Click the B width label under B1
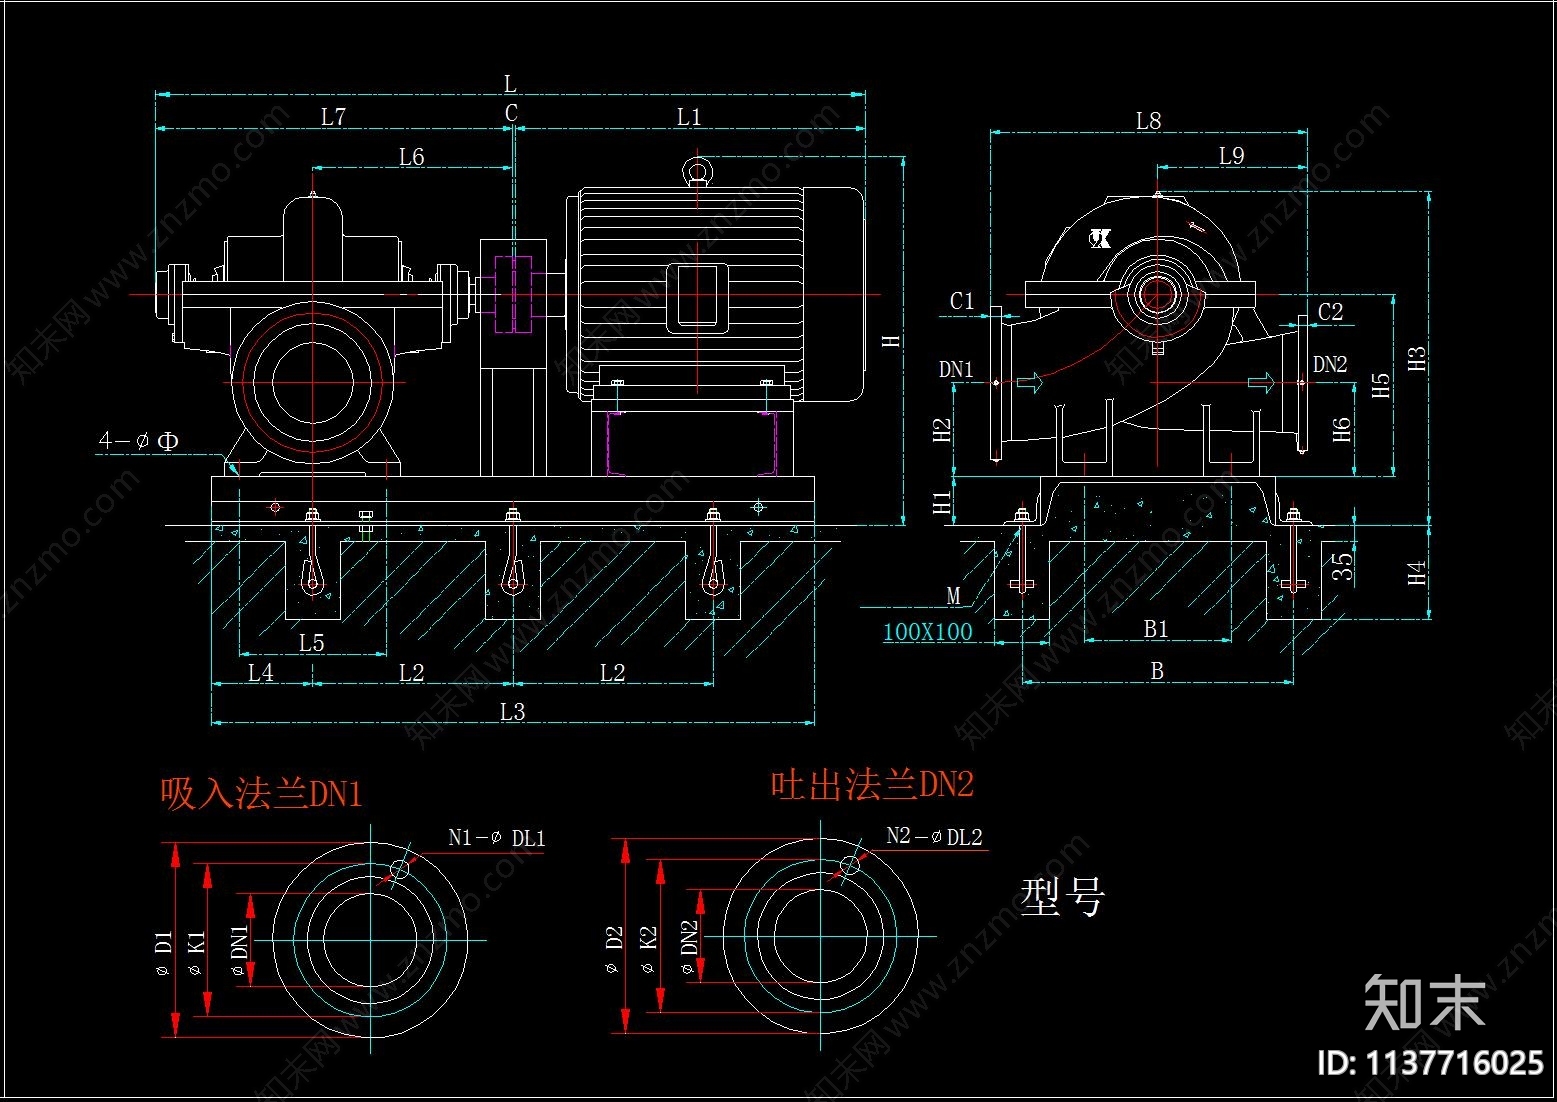Viewport: 1557px width, 1102px height. 1157,671
